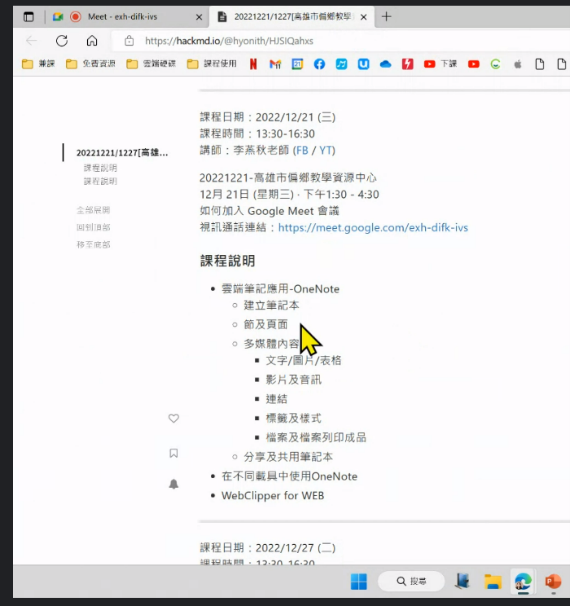Open the blue music note bookmark
The image size is (570, 606).
[x=341, y=64]
